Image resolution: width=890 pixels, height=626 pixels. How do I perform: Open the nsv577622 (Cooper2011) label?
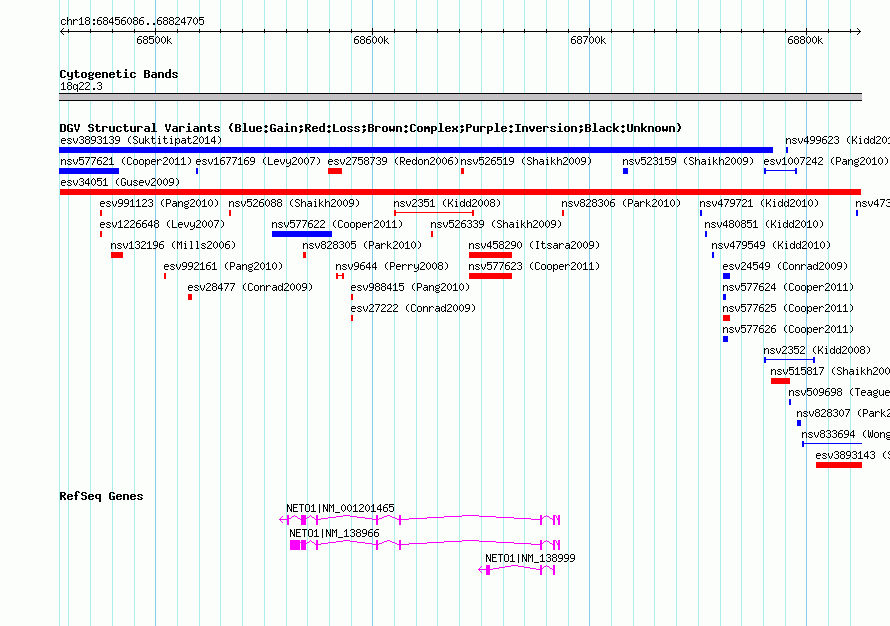pos(337,224)
